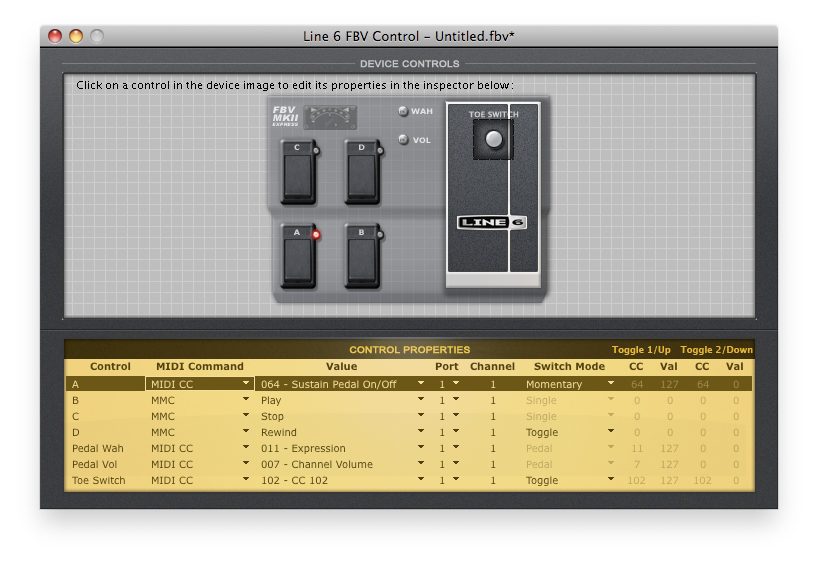Select the Pedal Wah row

(x=98, y=449)
